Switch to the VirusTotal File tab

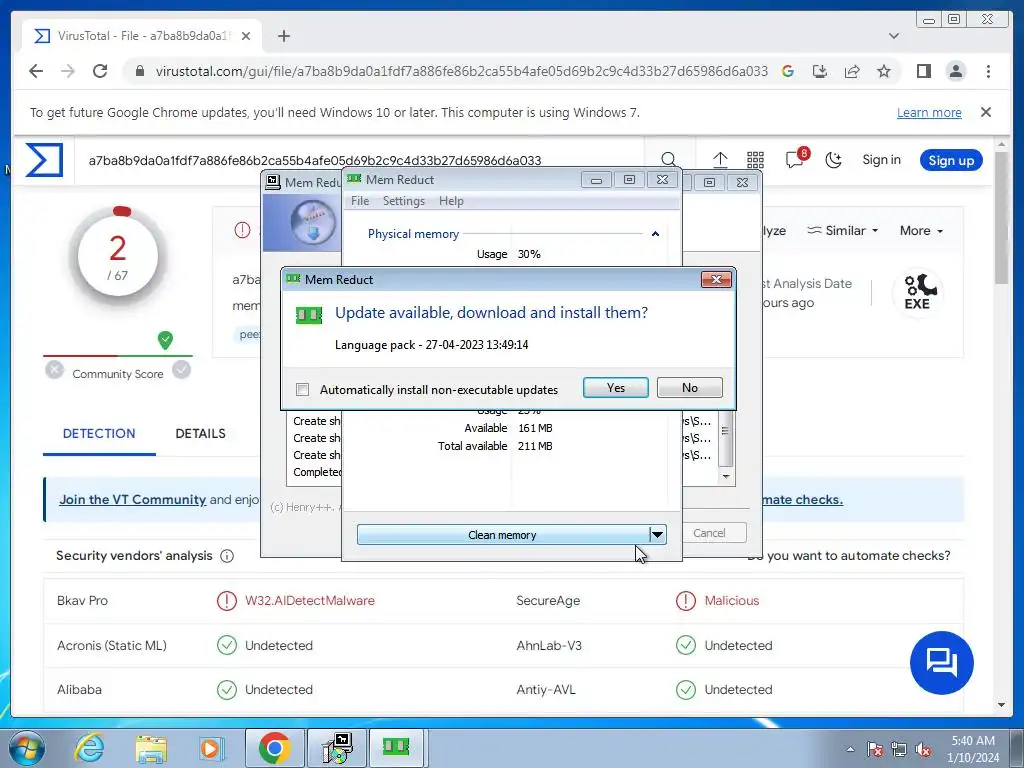click(x=142, y=36)
